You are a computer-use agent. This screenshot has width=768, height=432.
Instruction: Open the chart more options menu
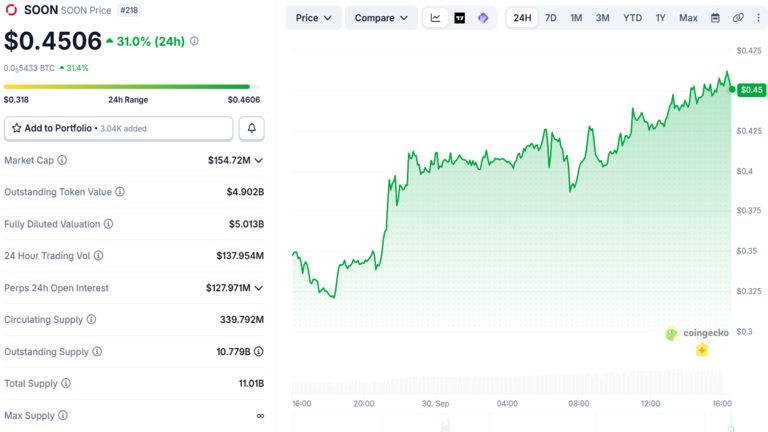tap(758, 18)
